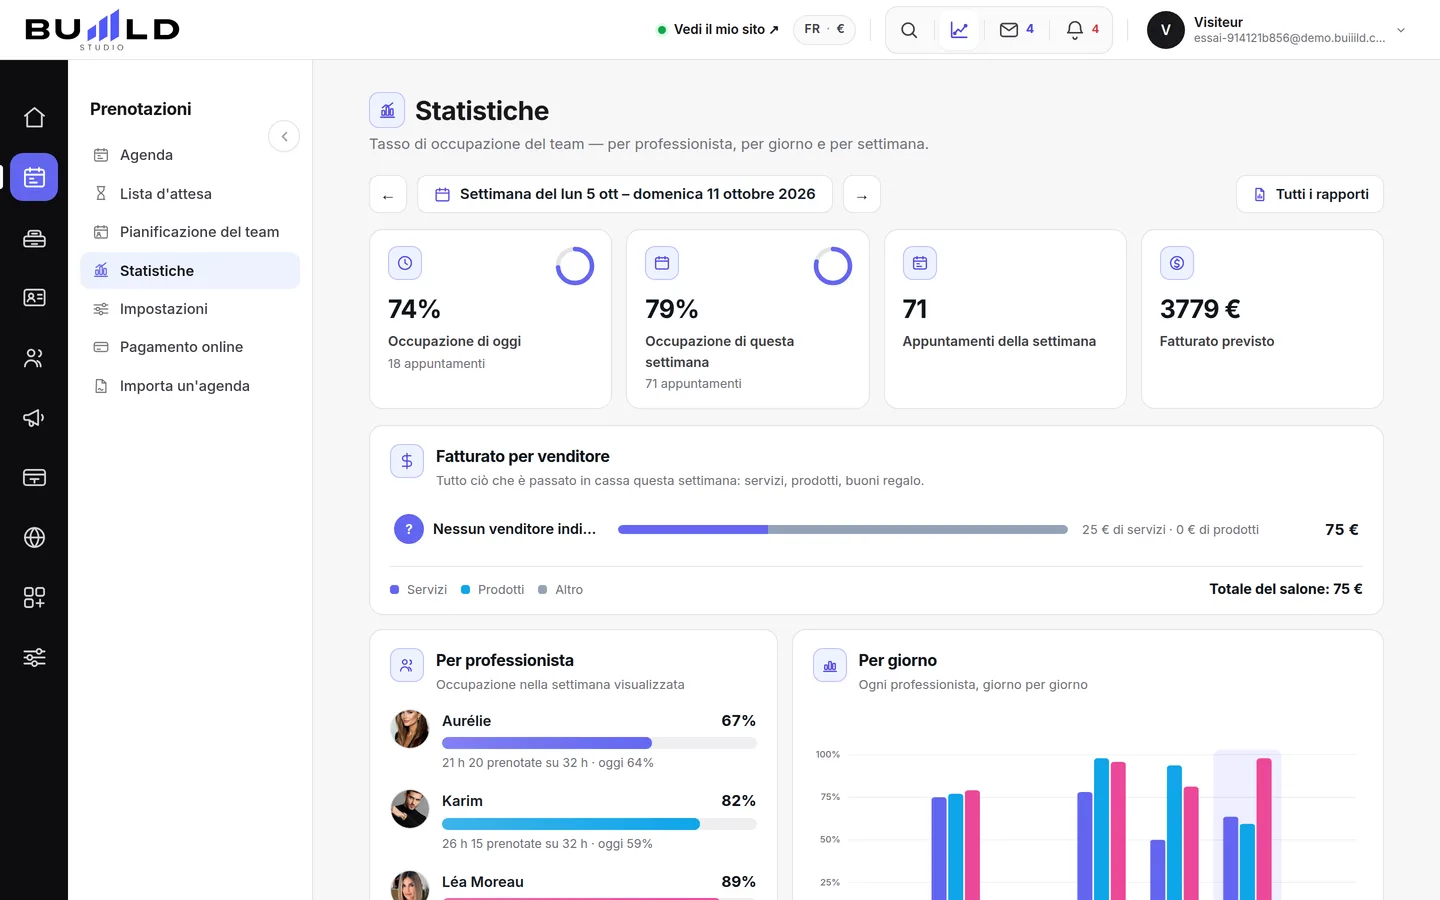
Task: Click the Tutti i rapporti button
Action: click(1310, 194)
